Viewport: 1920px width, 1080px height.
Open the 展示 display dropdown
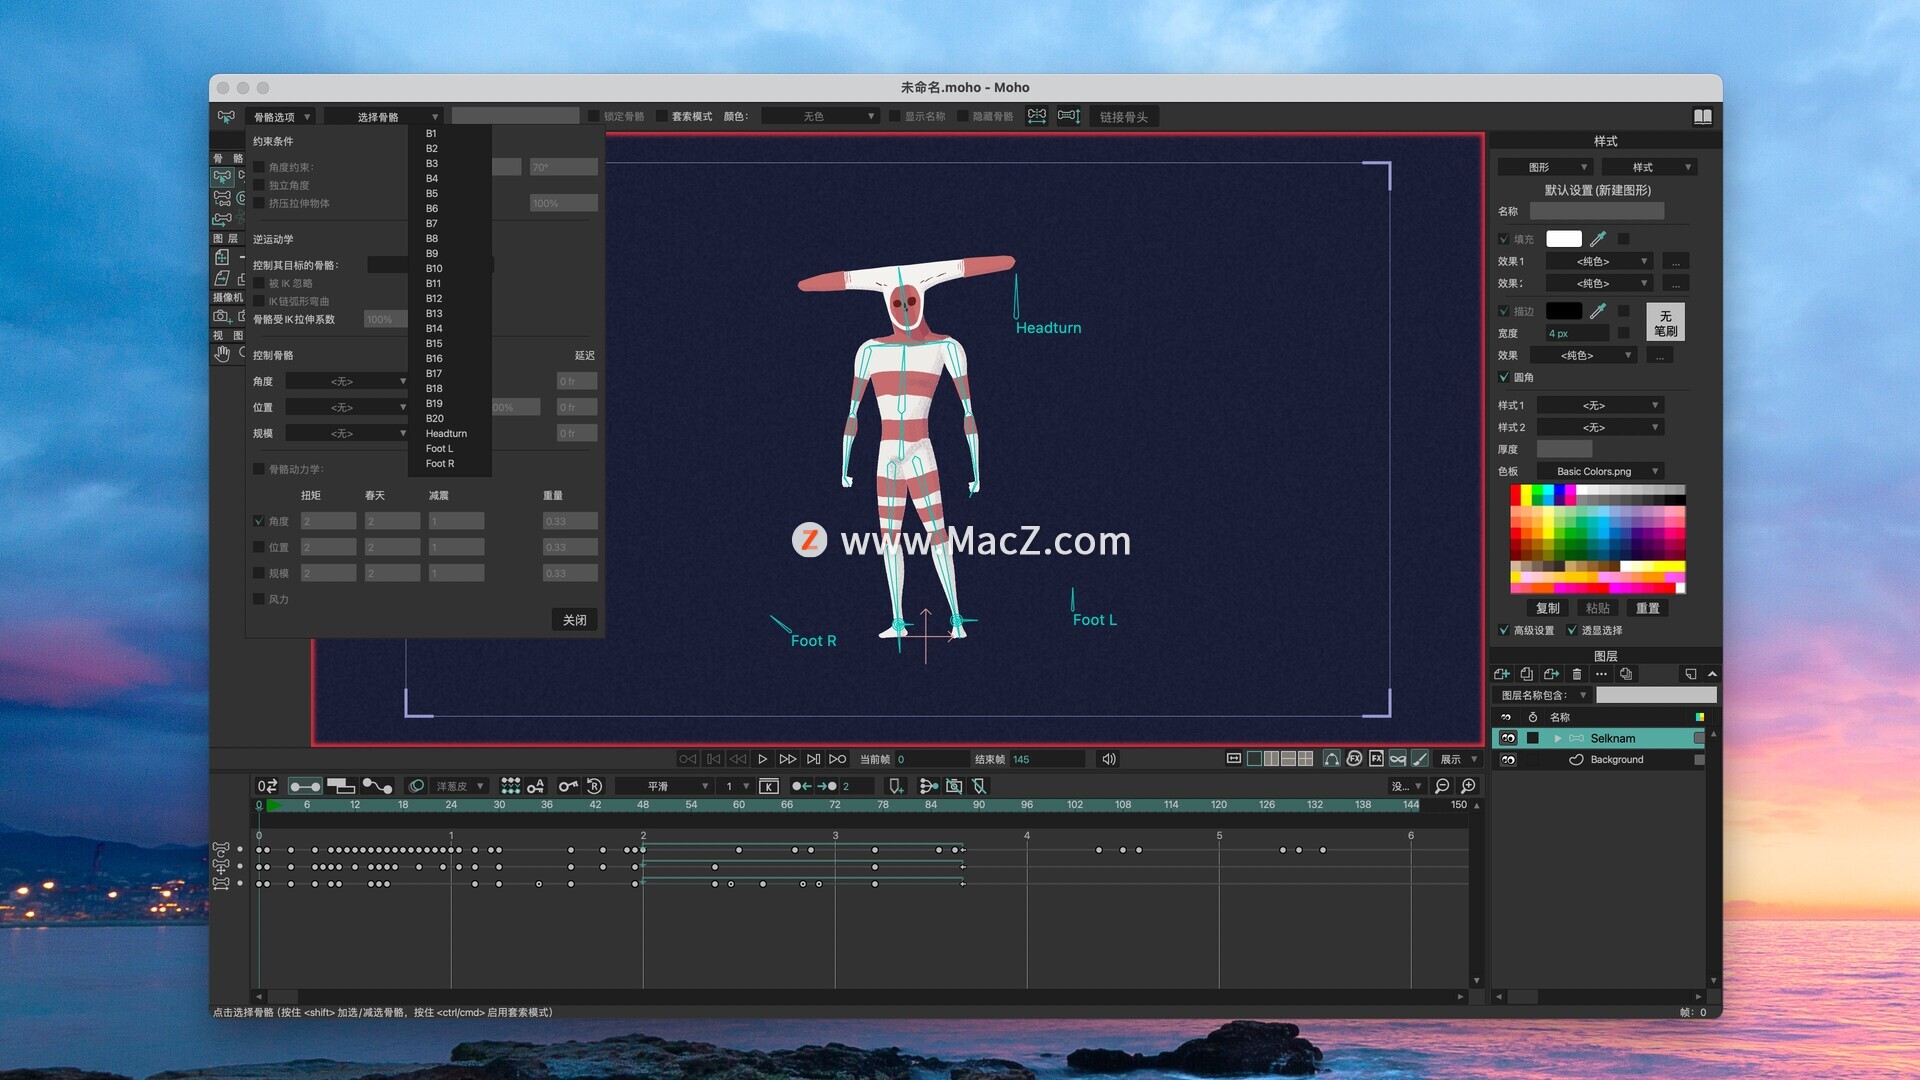click(1458, 759)
